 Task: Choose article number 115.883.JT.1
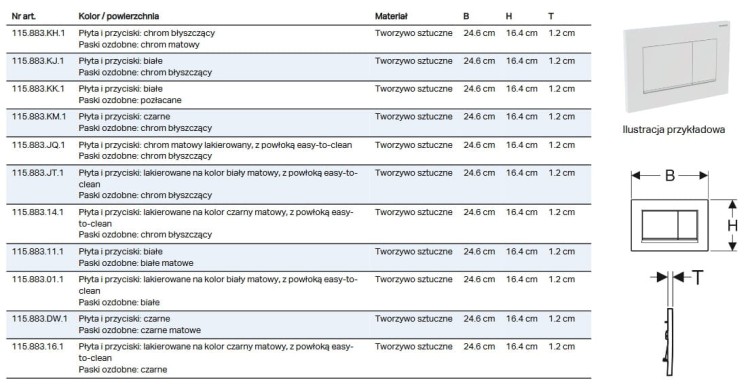tap(37, 173)
